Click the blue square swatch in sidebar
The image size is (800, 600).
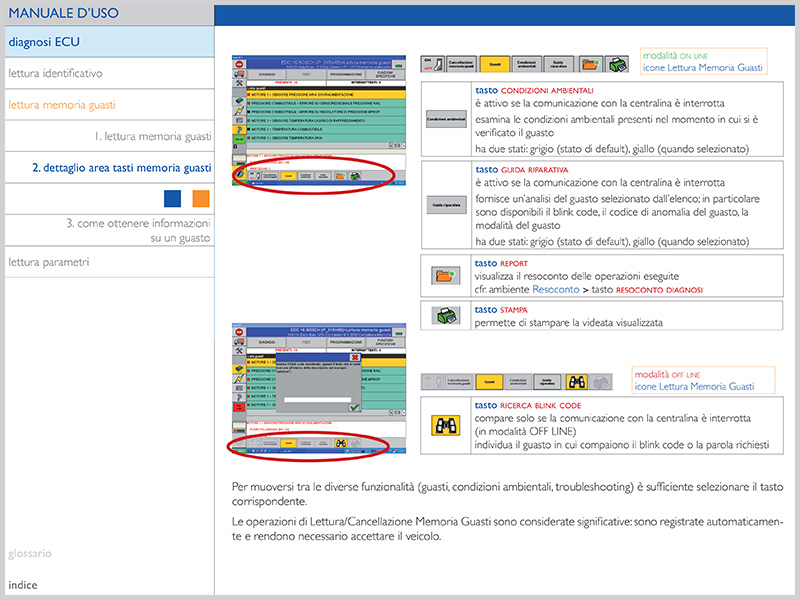(172, 198)
